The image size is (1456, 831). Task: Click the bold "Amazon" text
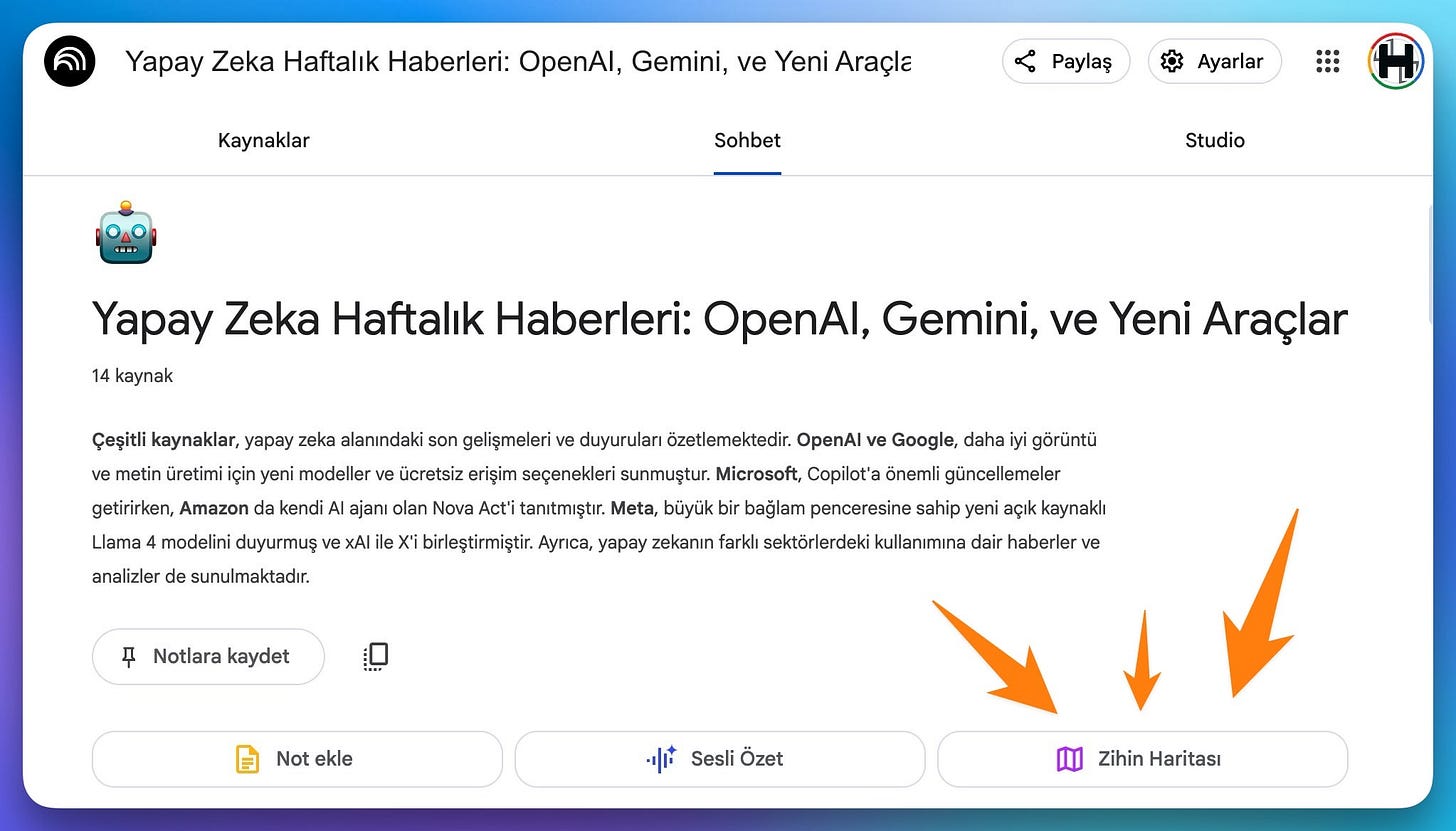tap(215, 508)
